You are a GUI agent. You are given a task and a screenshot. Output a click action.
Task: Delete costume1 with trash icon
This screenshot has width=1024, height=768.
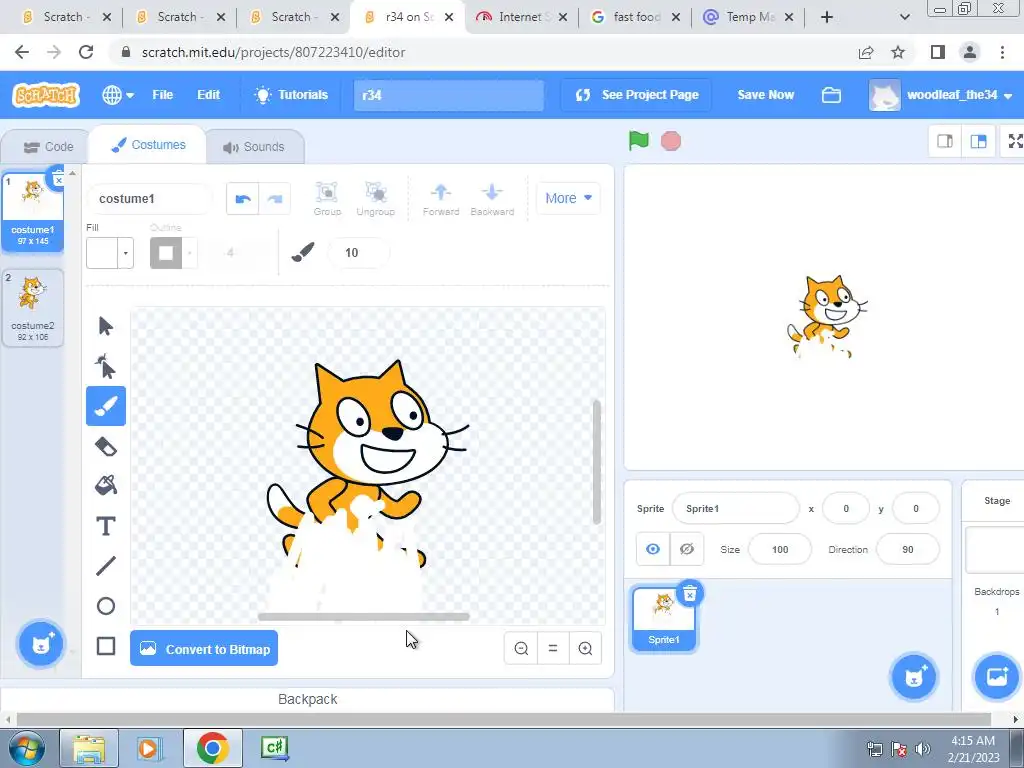(58, 178)
